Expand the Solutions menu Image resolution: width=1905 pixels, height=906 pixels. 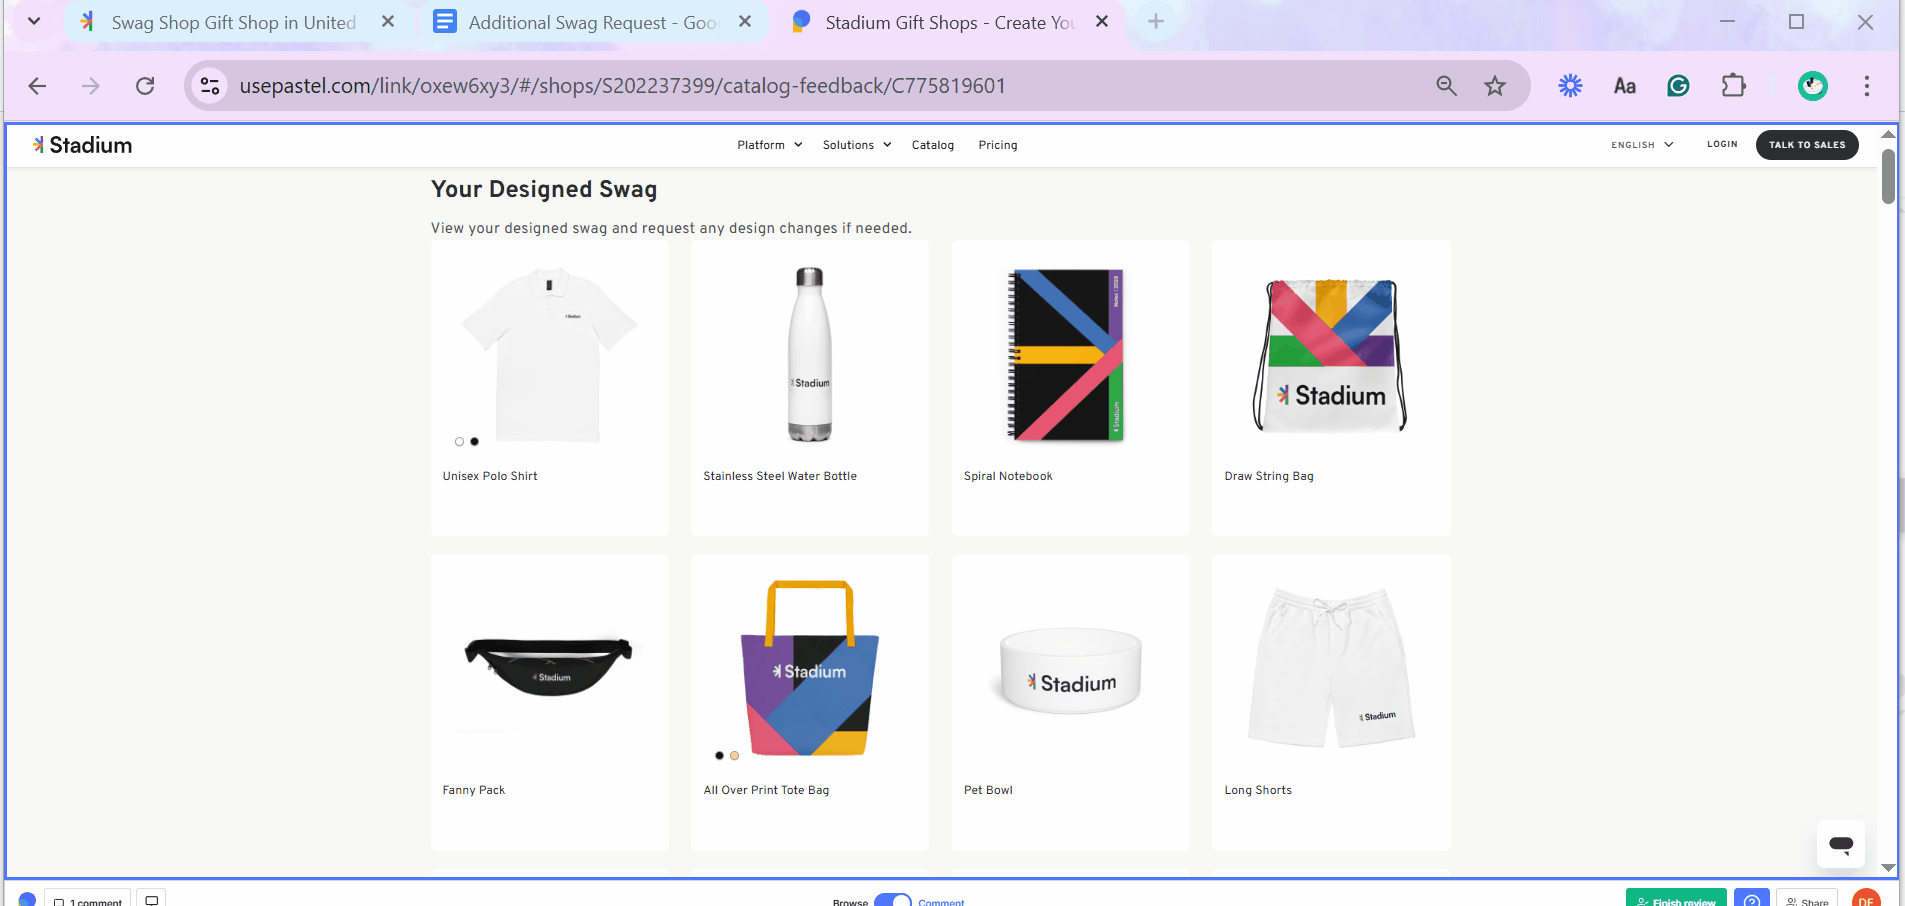click(857, 145)
